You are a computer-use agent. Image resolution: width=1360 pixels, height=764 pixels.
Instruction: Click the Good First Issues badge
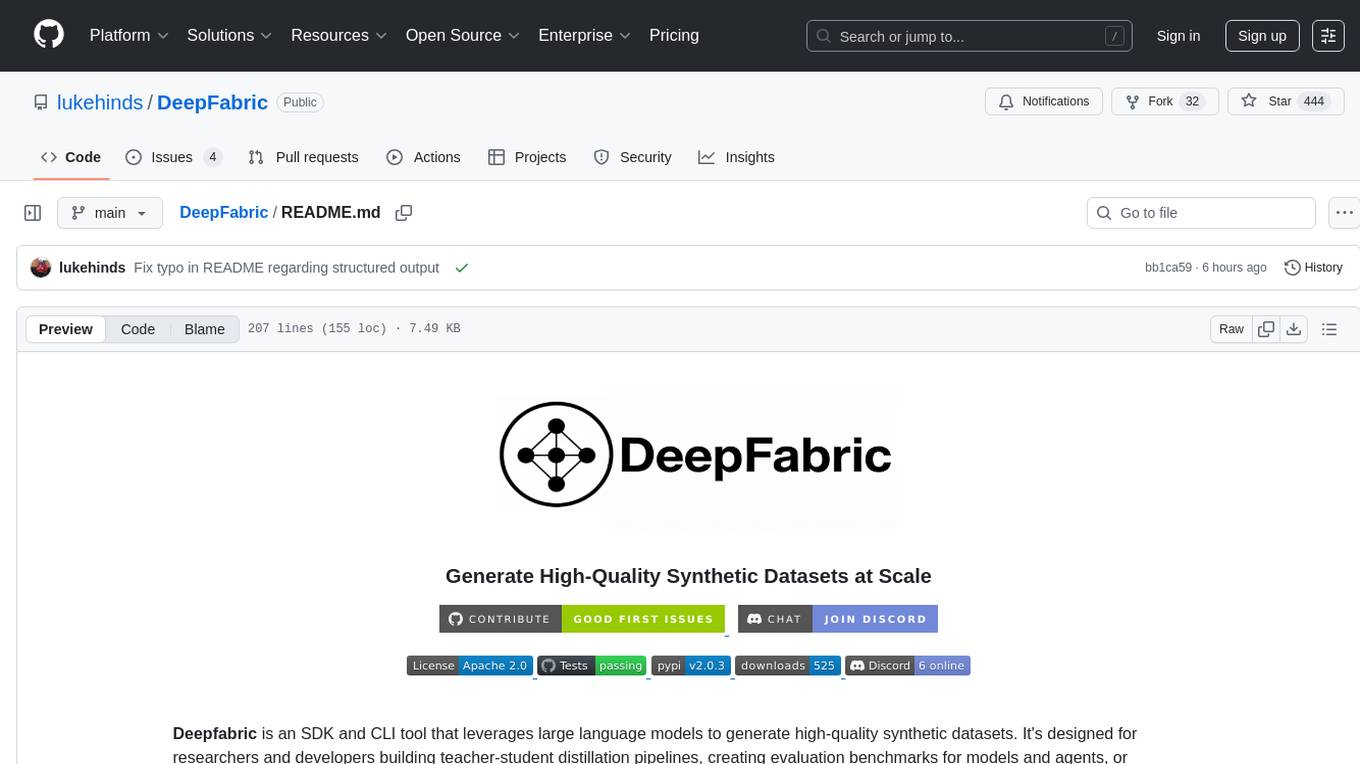[x=582, y=619]
